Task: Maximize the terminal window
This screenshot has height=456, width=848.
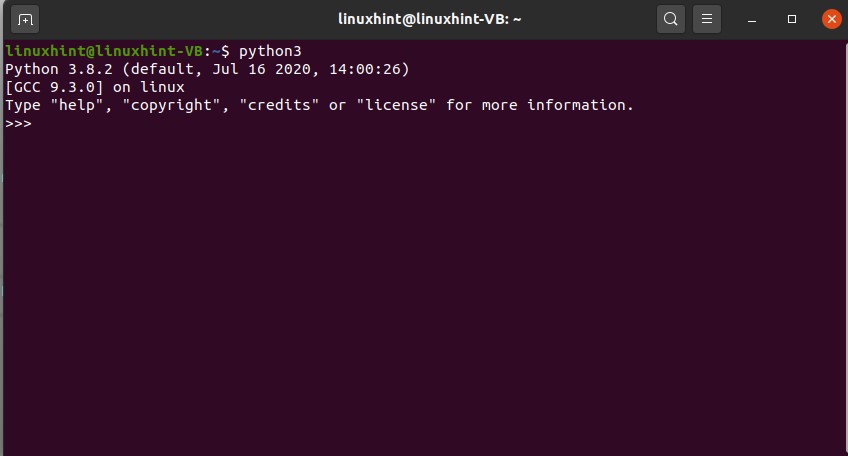Action: point(792,19)
